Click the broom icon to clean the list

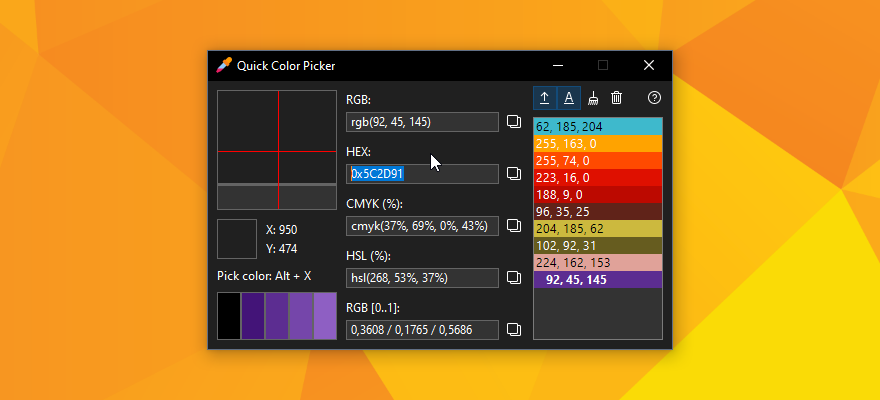[x=593, y=98]
